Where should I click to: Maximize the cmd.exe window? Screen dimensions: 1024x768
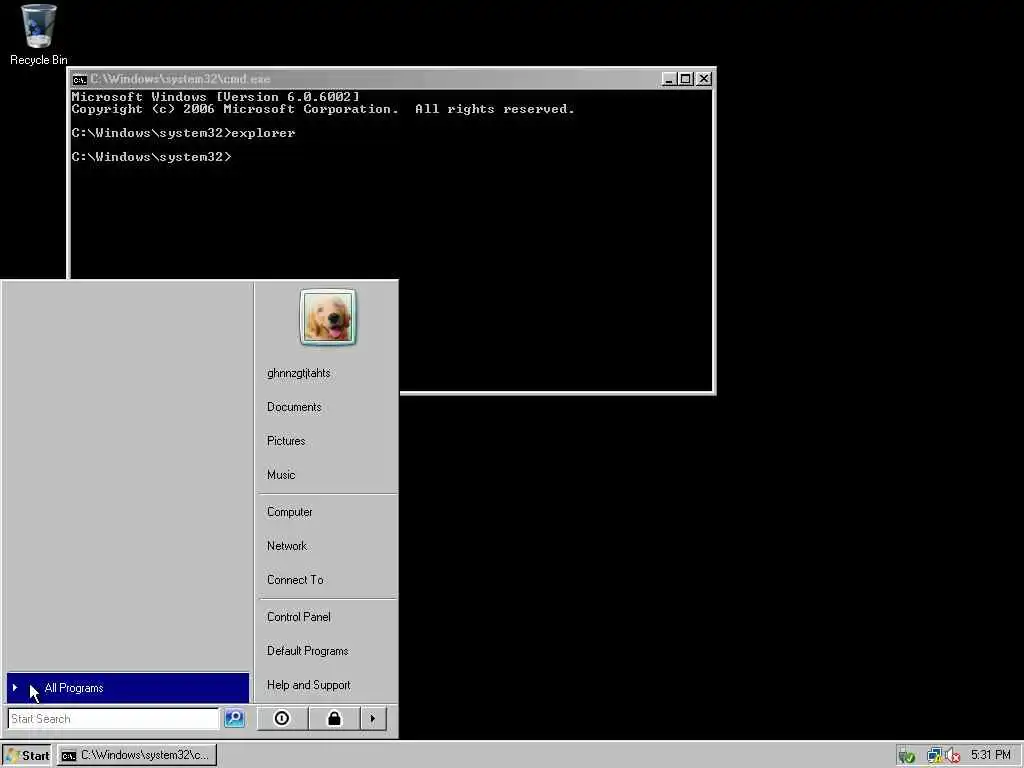tap(685, 79)
